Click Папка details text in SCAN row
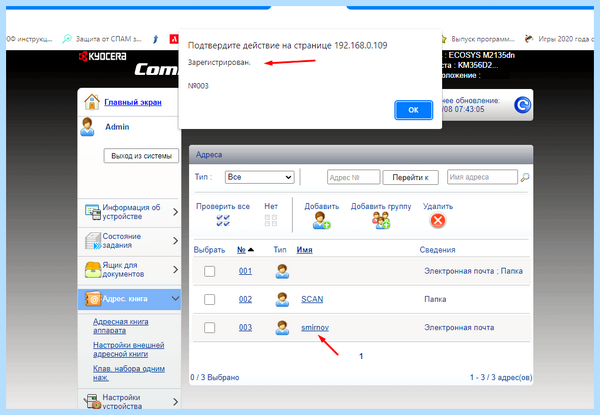This screenshot has height=415, width=600. coord(435,299)
